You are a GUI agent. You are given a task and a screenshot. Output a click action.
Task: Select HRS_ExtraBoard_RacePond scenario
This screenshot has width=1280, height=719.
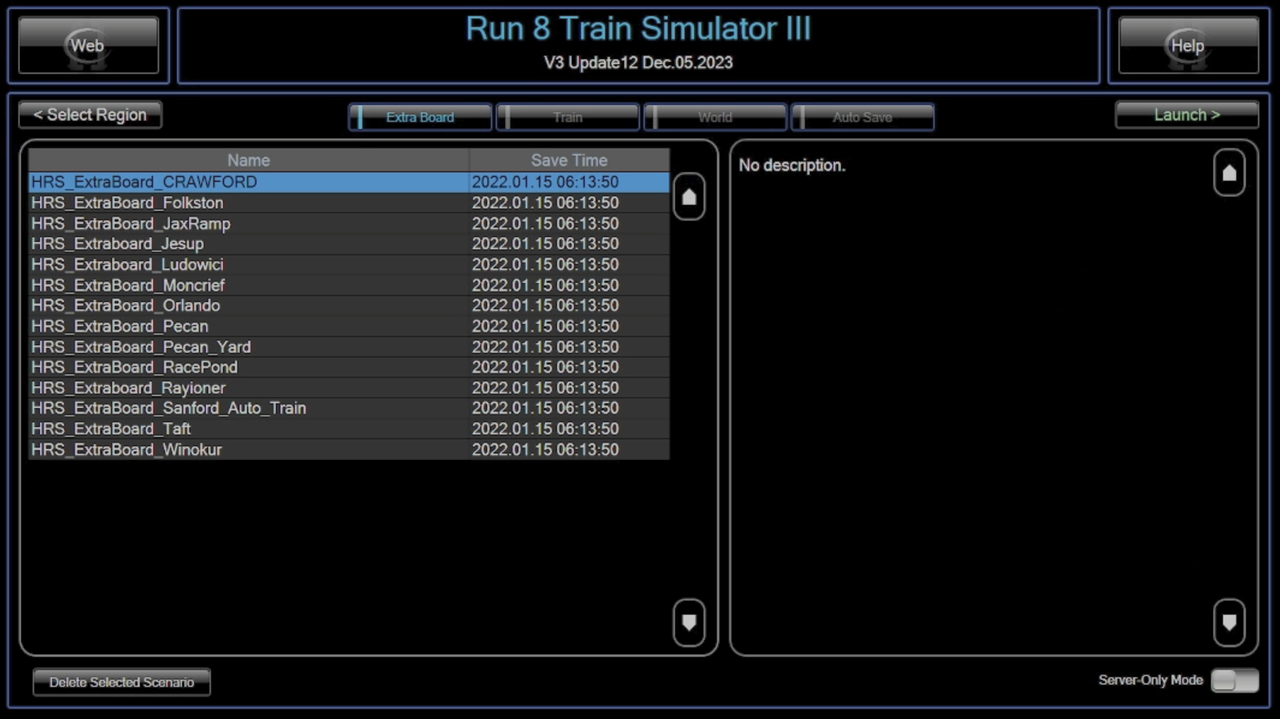[349, 367]
